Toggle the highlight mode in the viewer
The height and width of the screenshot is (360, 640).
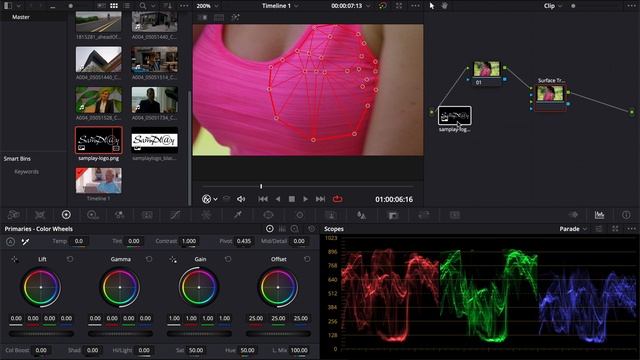point(236,18)
